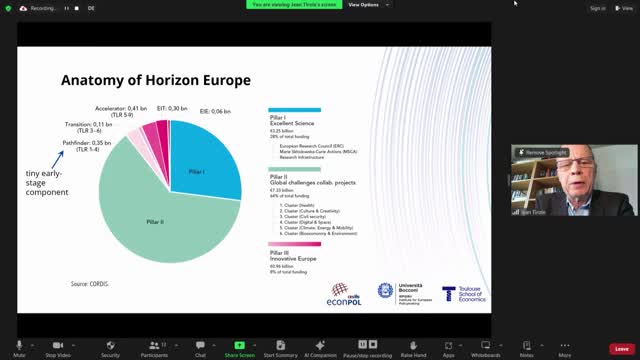Open the Chat panel

[x=200, y=348]
